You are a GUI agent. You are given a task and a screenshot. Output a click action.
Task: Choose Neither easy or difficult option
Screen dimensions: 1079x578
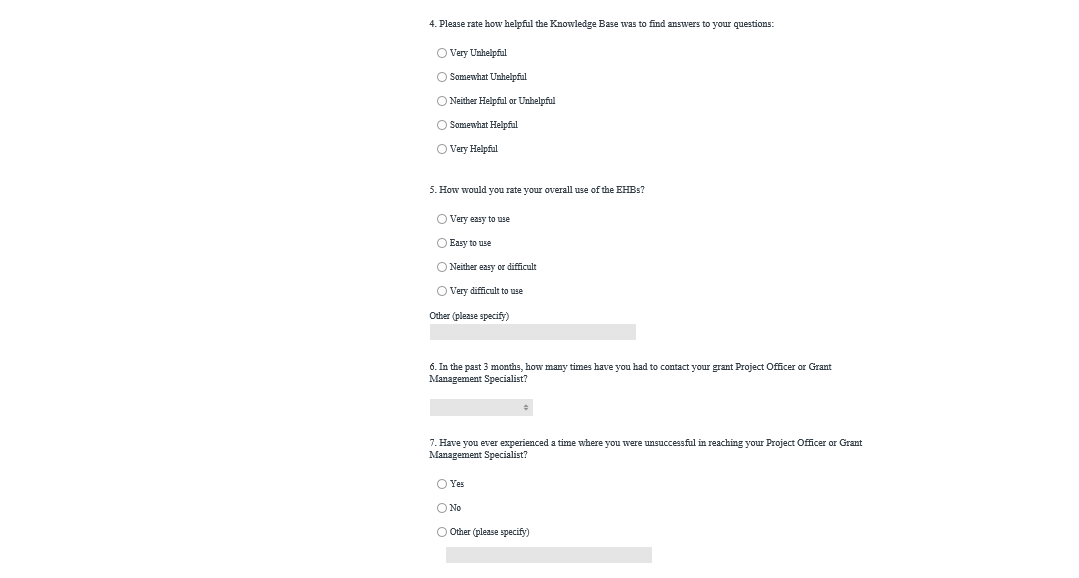click(x=442, y=267)
